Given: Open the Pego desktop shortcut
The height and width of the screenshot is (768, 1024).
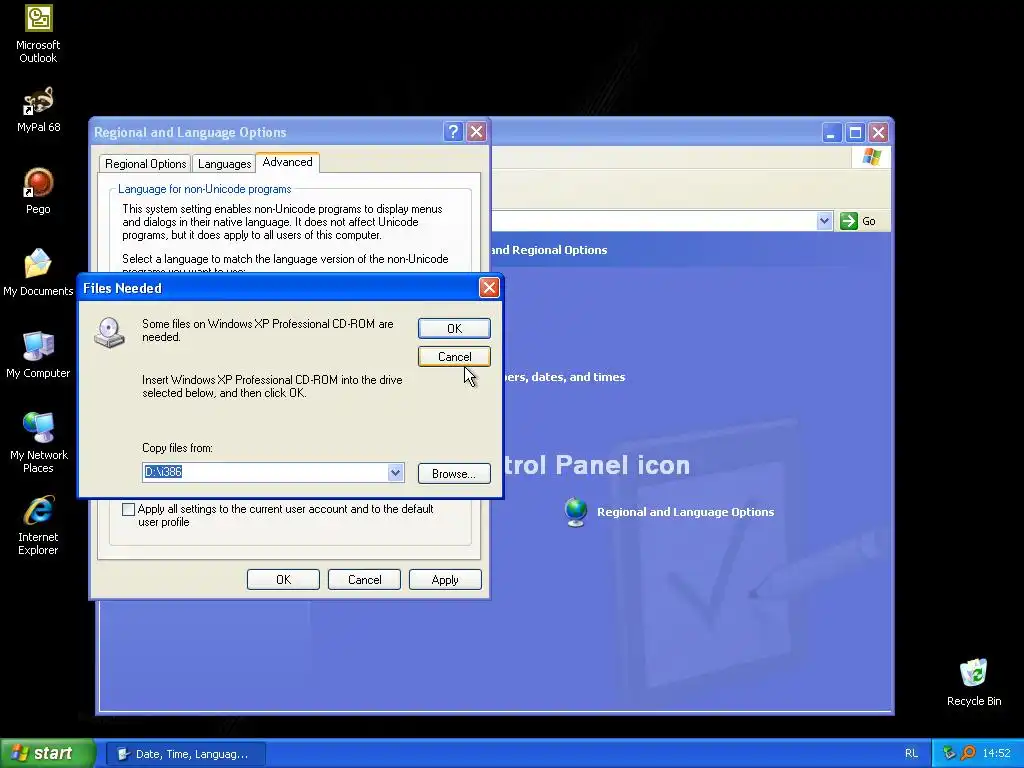Looking at the screenshot, I should tap(39, 191).
